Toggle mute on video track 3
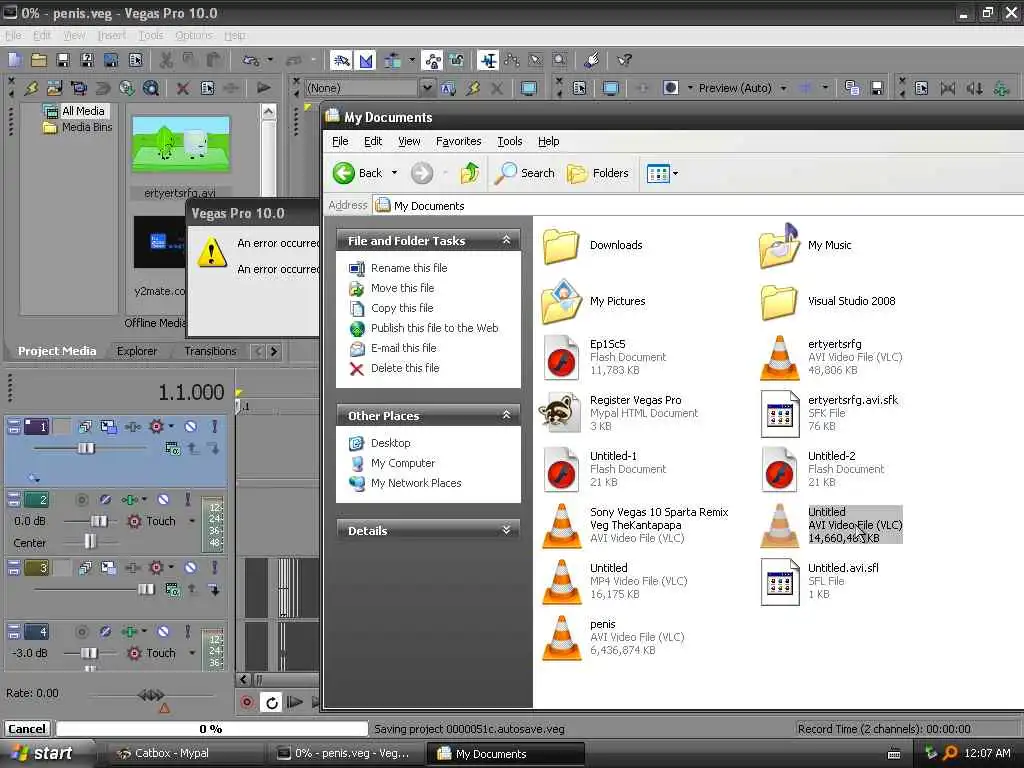This screenshot has height=768, width=1024. coord(190,567)
